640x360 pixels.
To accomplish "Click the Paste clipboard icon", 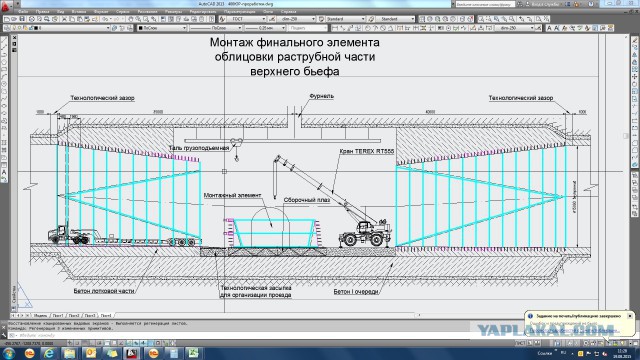I will coord(80,19).
